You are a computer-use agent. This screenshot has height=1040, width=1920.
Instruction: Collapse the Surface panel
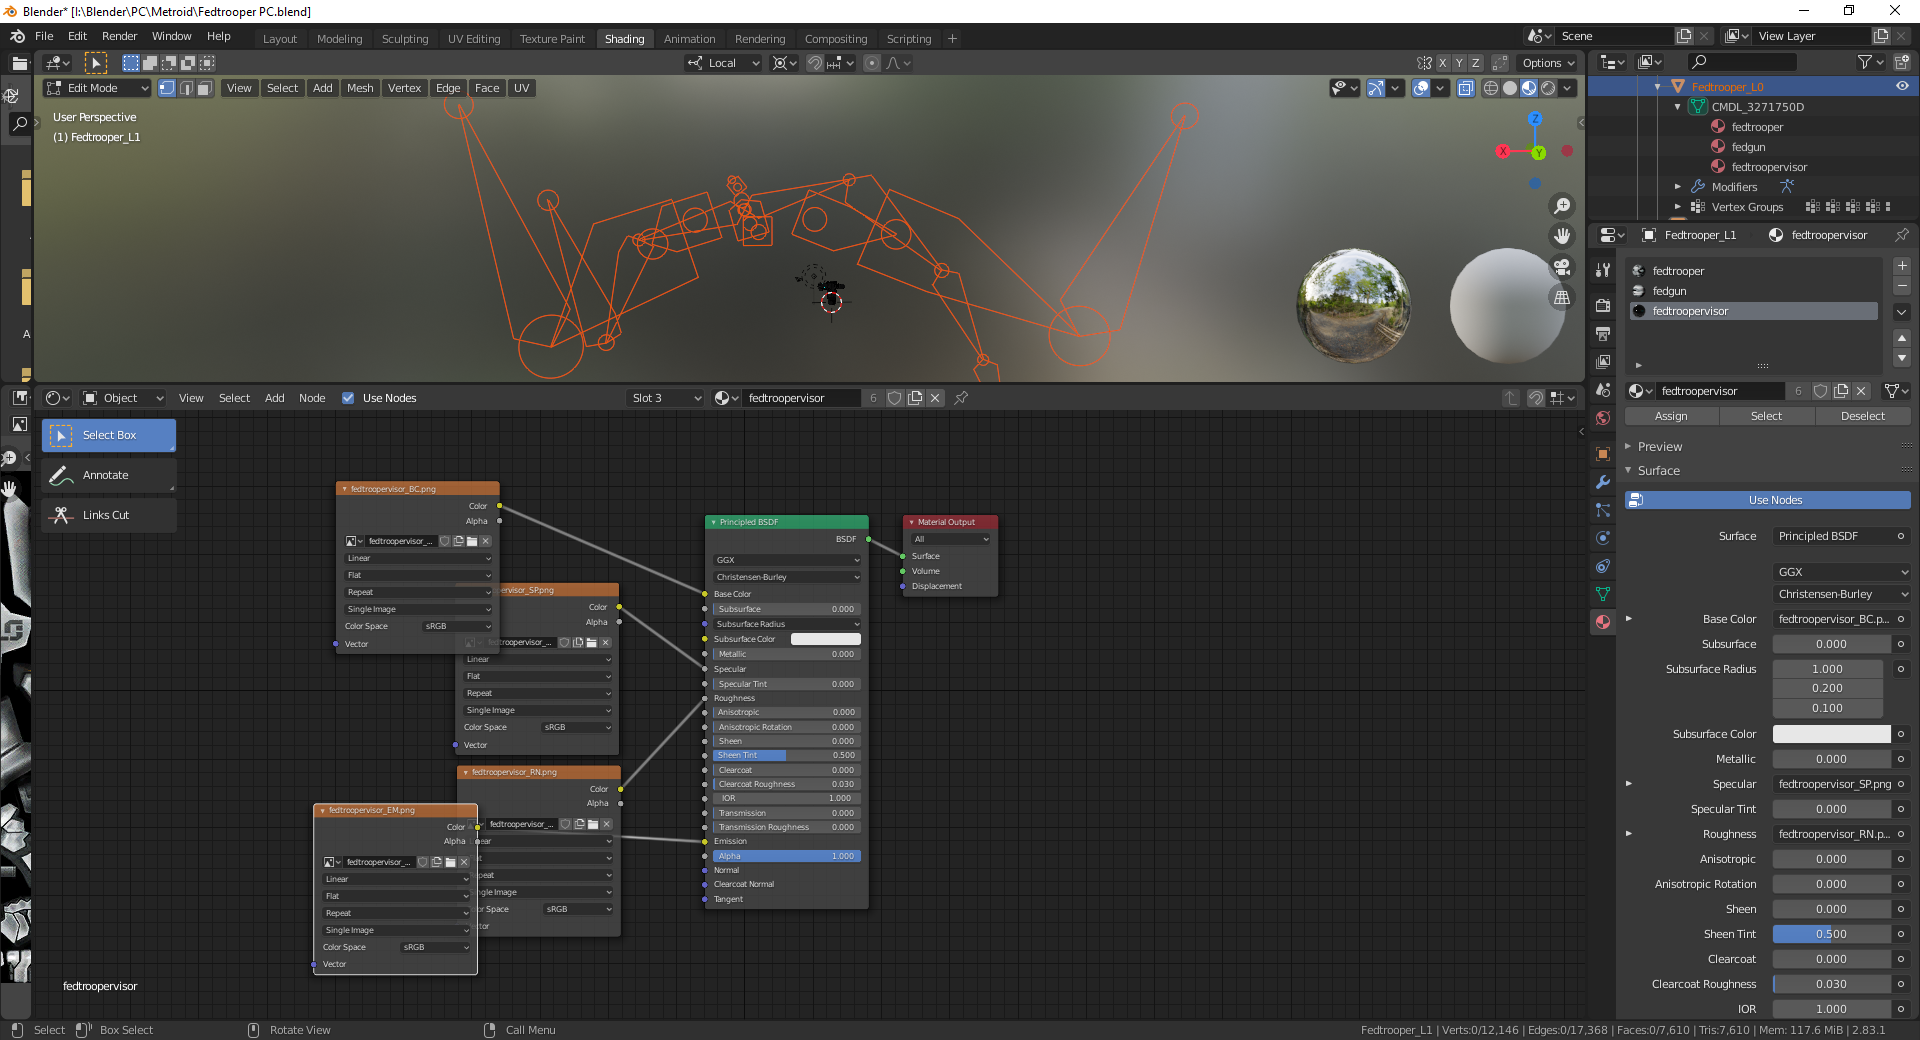coord(1657,471)
